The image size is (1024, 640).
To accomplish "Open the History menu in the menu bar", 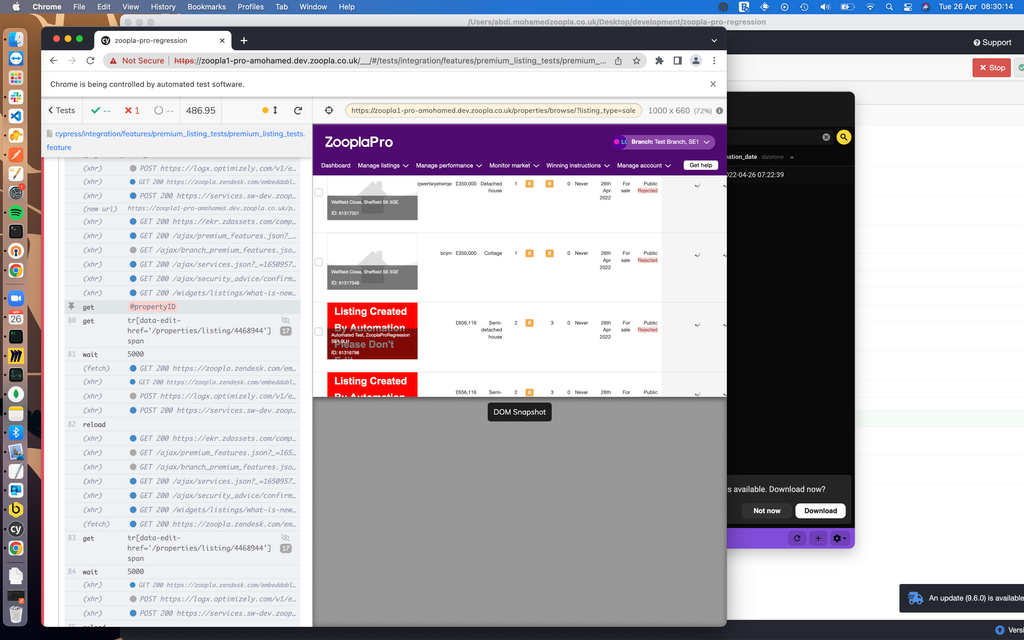I will (163, 7).
